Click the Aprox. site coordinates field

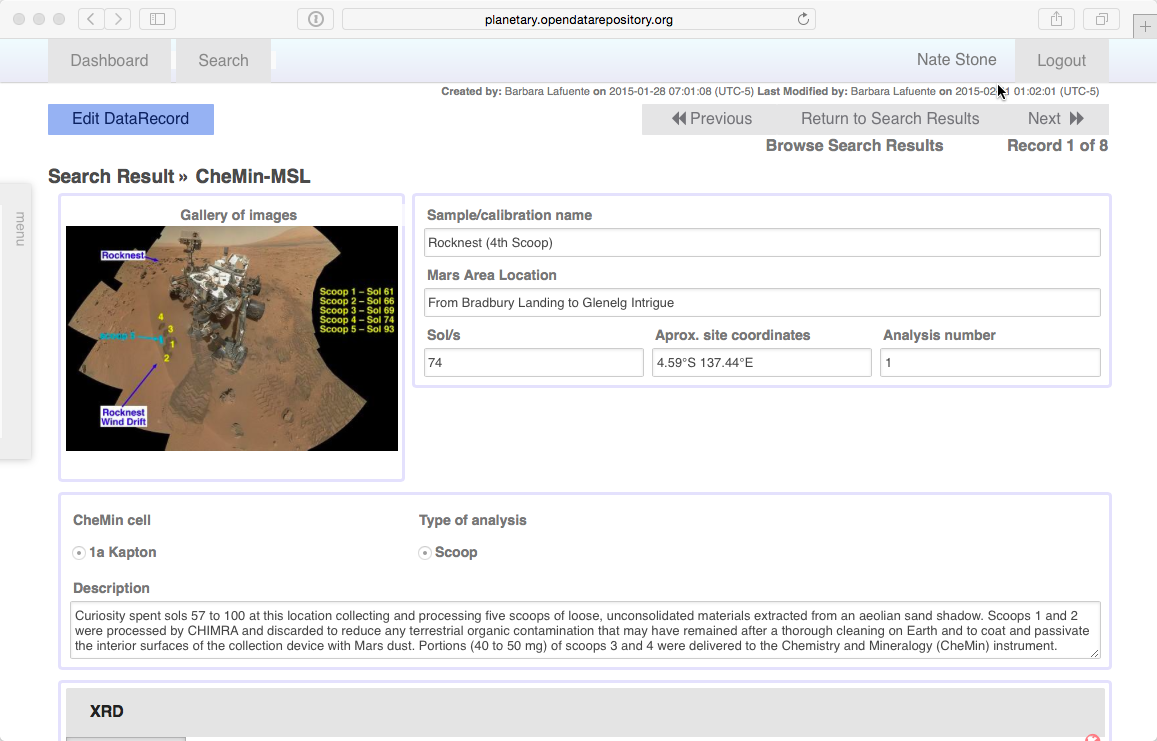coord(761,362)
